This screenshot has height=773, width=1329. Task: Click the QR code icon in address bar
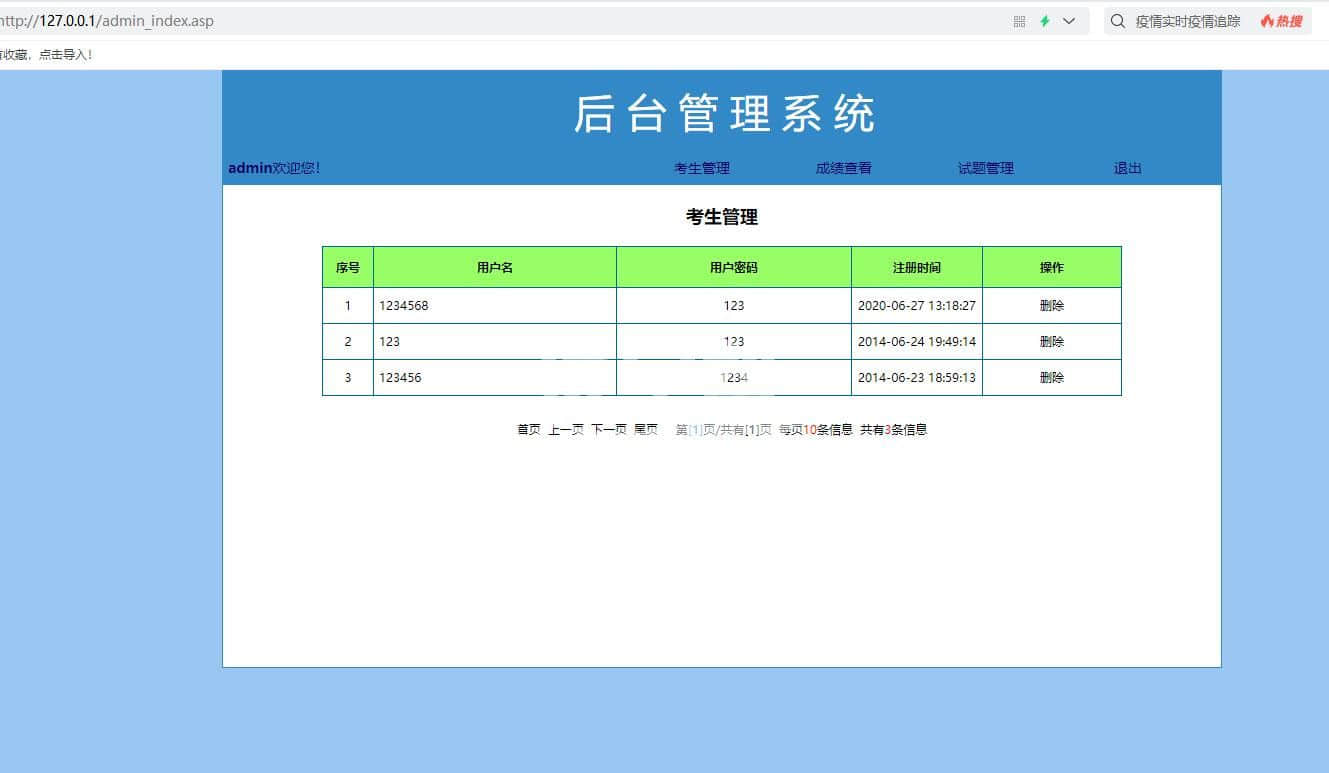pos(1019,21)
